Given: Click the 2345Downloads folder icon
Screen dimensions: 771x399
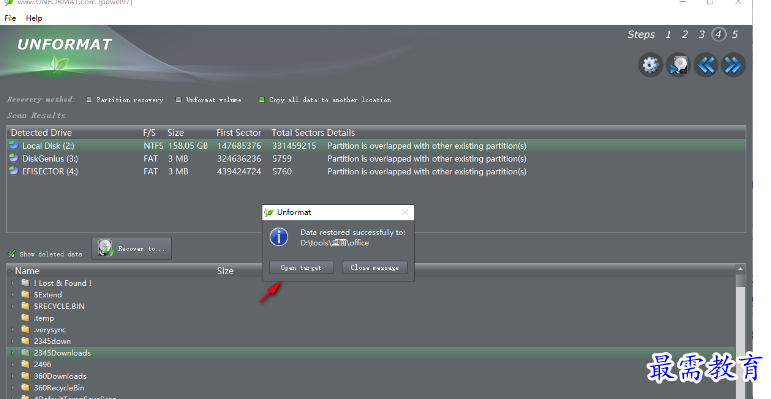Looking at the screenshot, I should (x=26, y=353).
